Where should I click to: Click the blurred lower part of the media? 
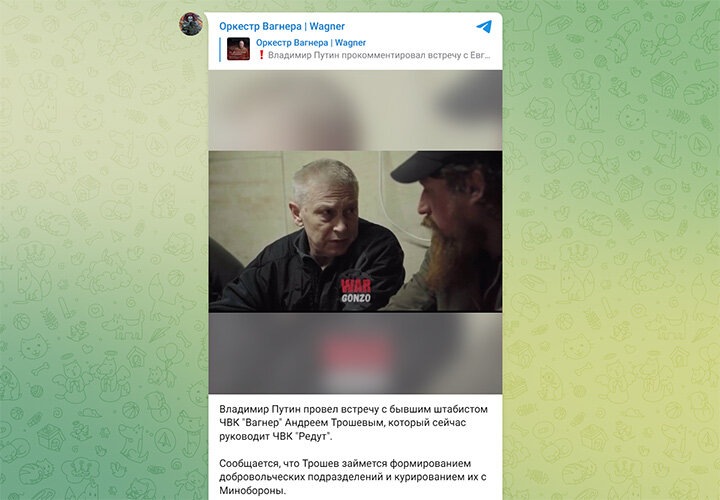[x=355, y=353]
